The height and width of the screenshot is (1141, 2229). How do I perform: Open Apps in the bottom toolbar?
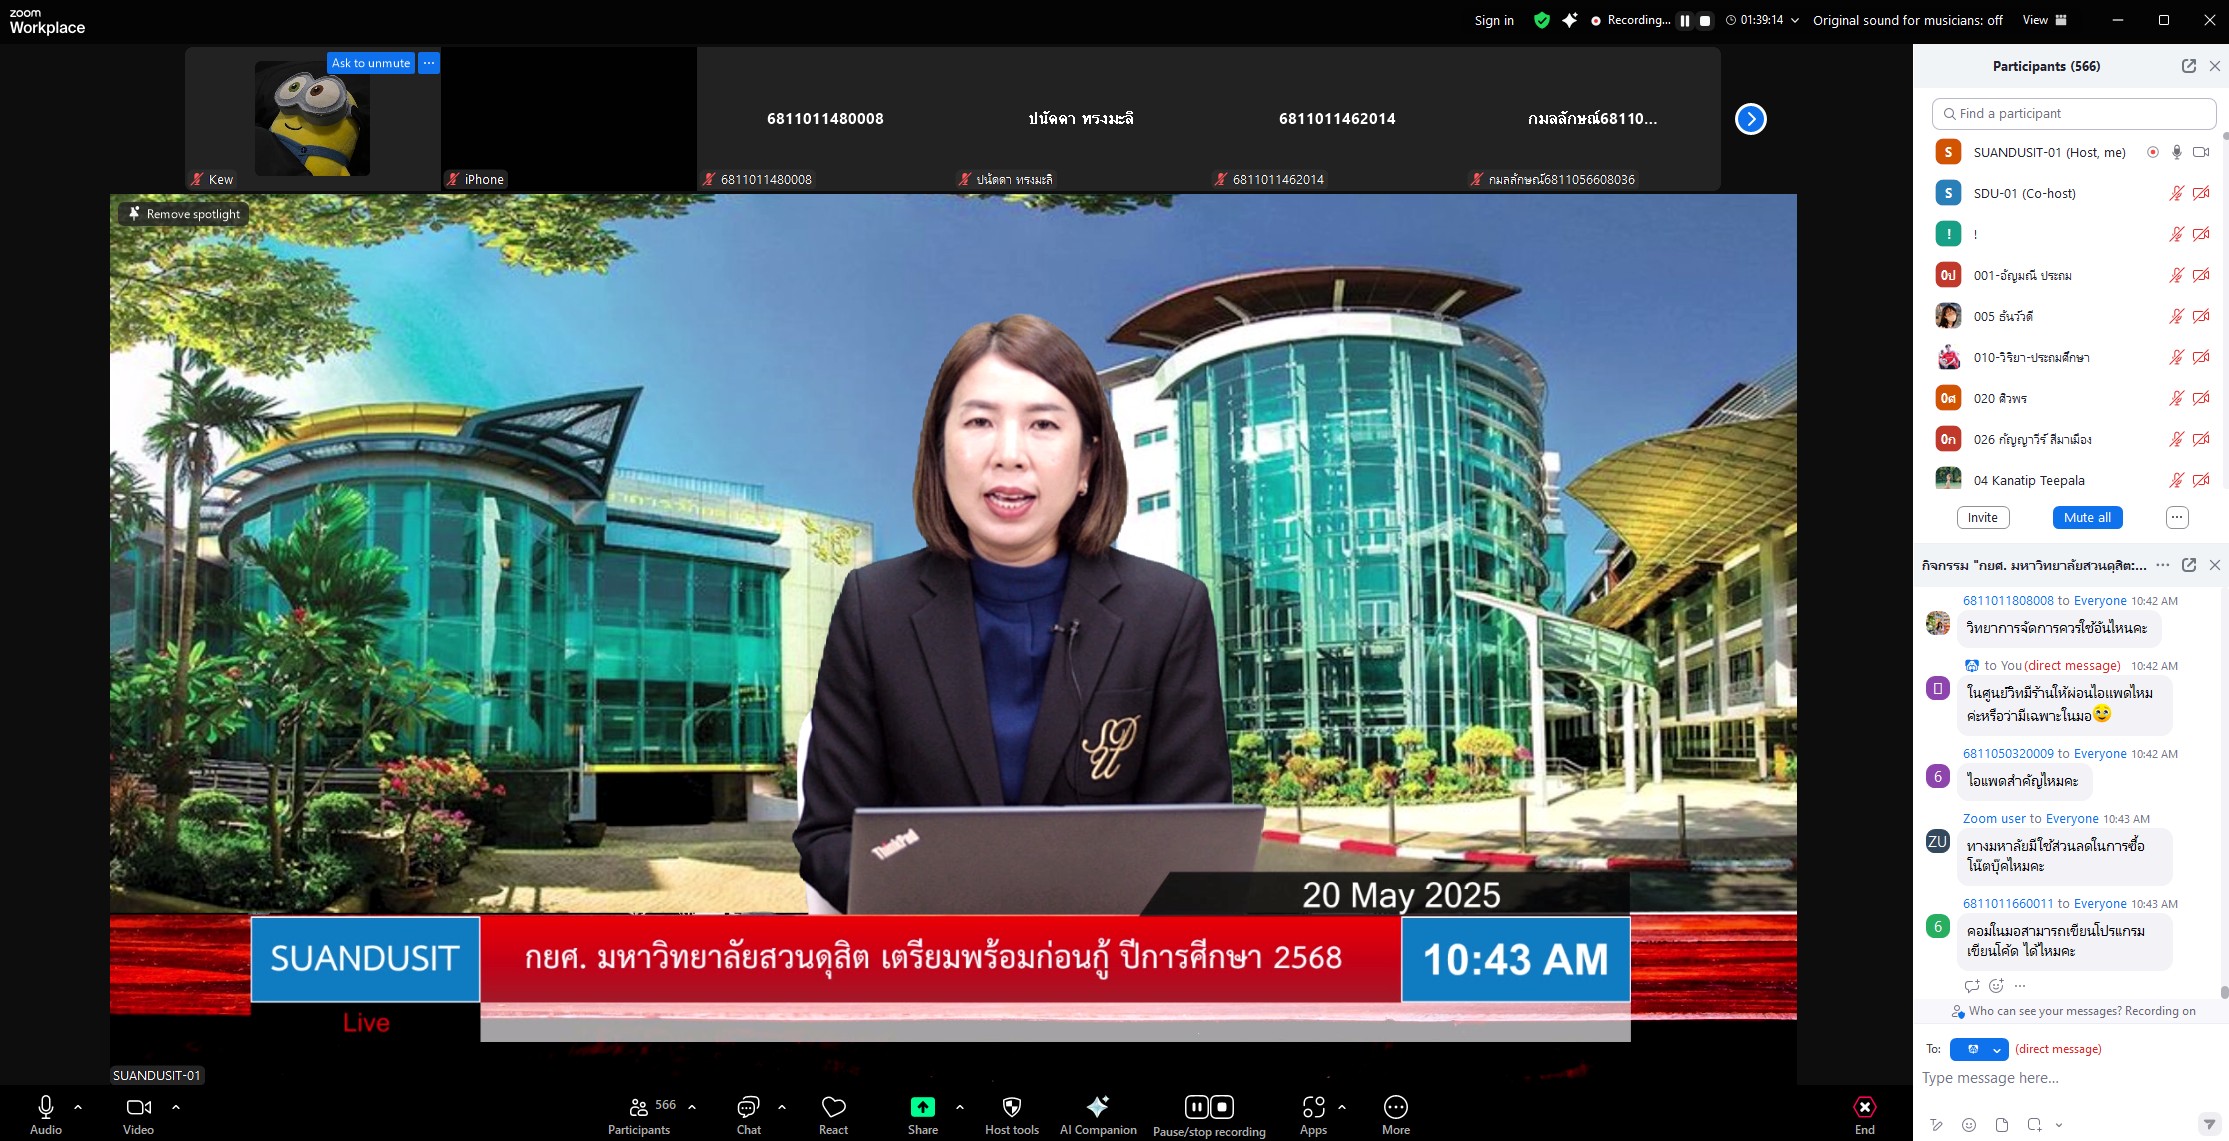[x=1313, y=1114]
